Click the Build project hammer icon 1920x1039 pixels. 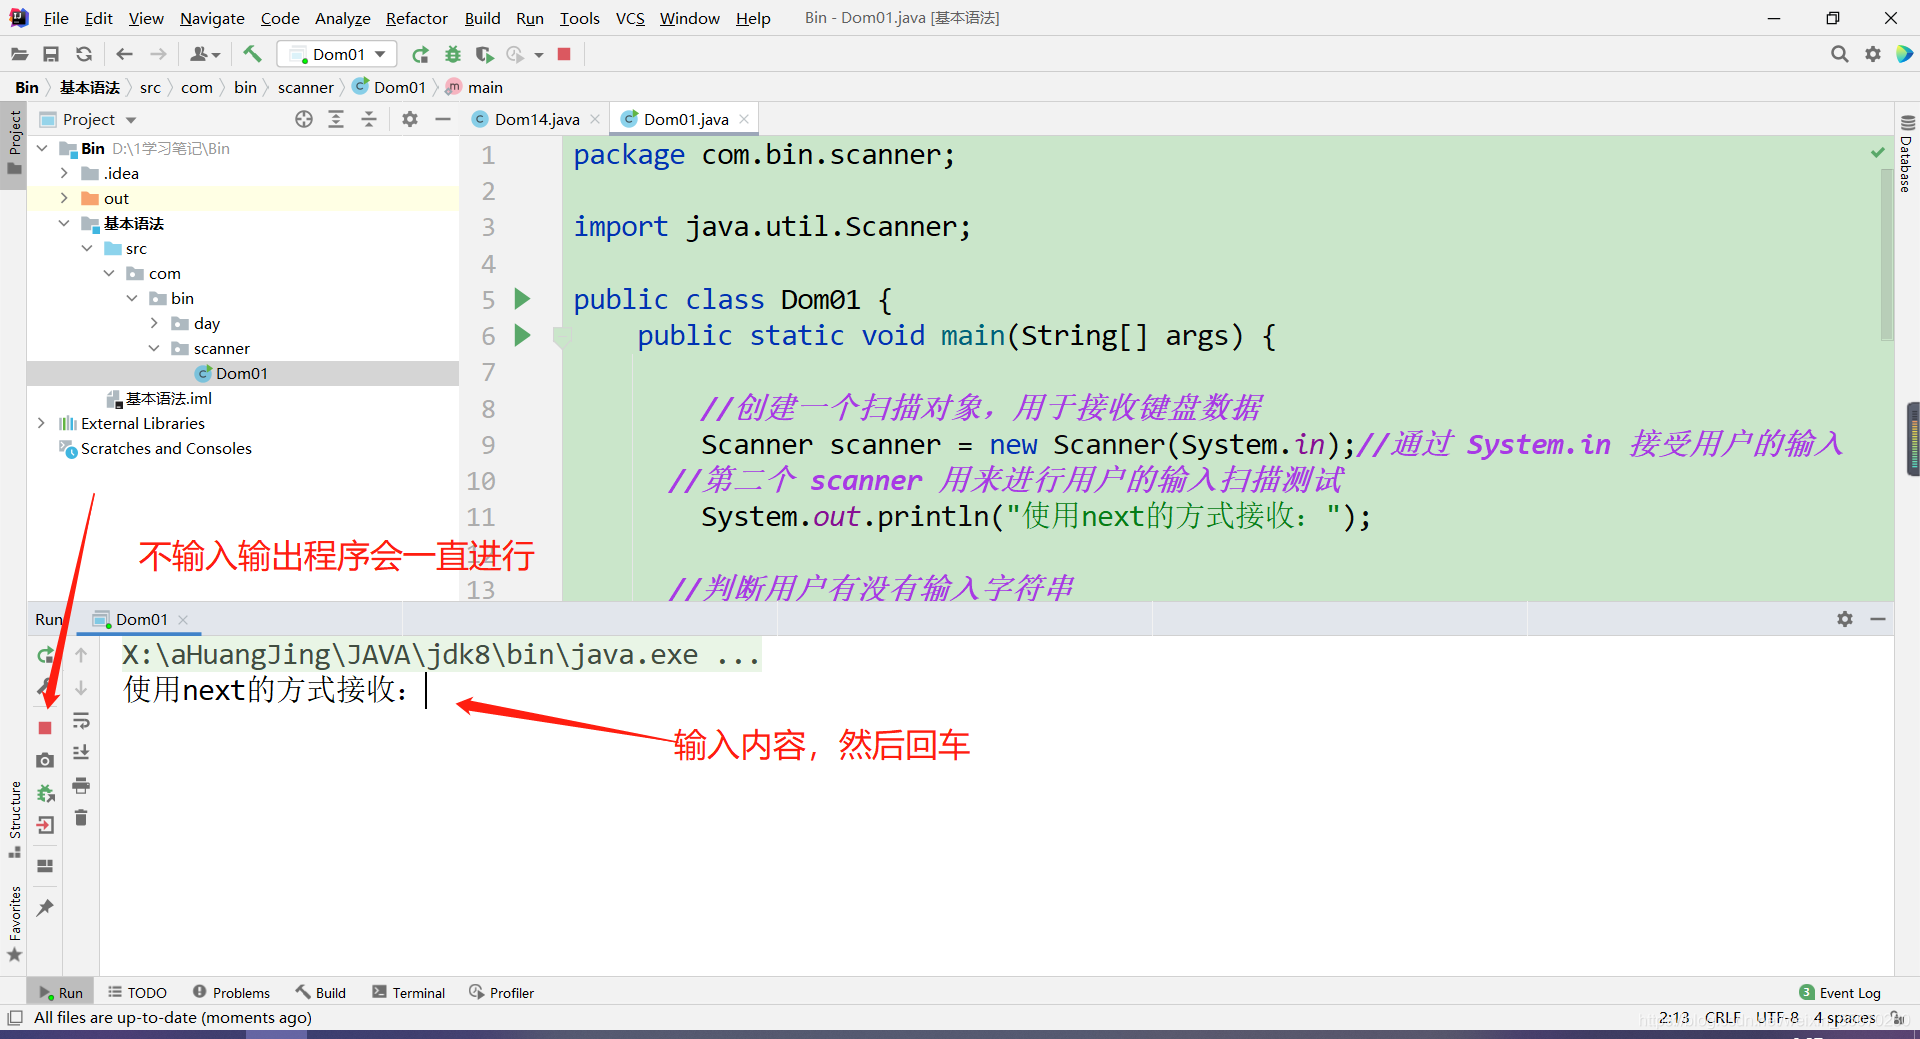(x=252, y=54)
